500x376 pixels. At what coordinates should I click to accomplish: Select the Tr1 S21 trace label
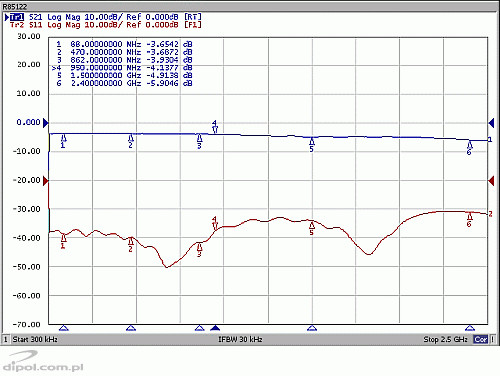(x=103, y=17)
